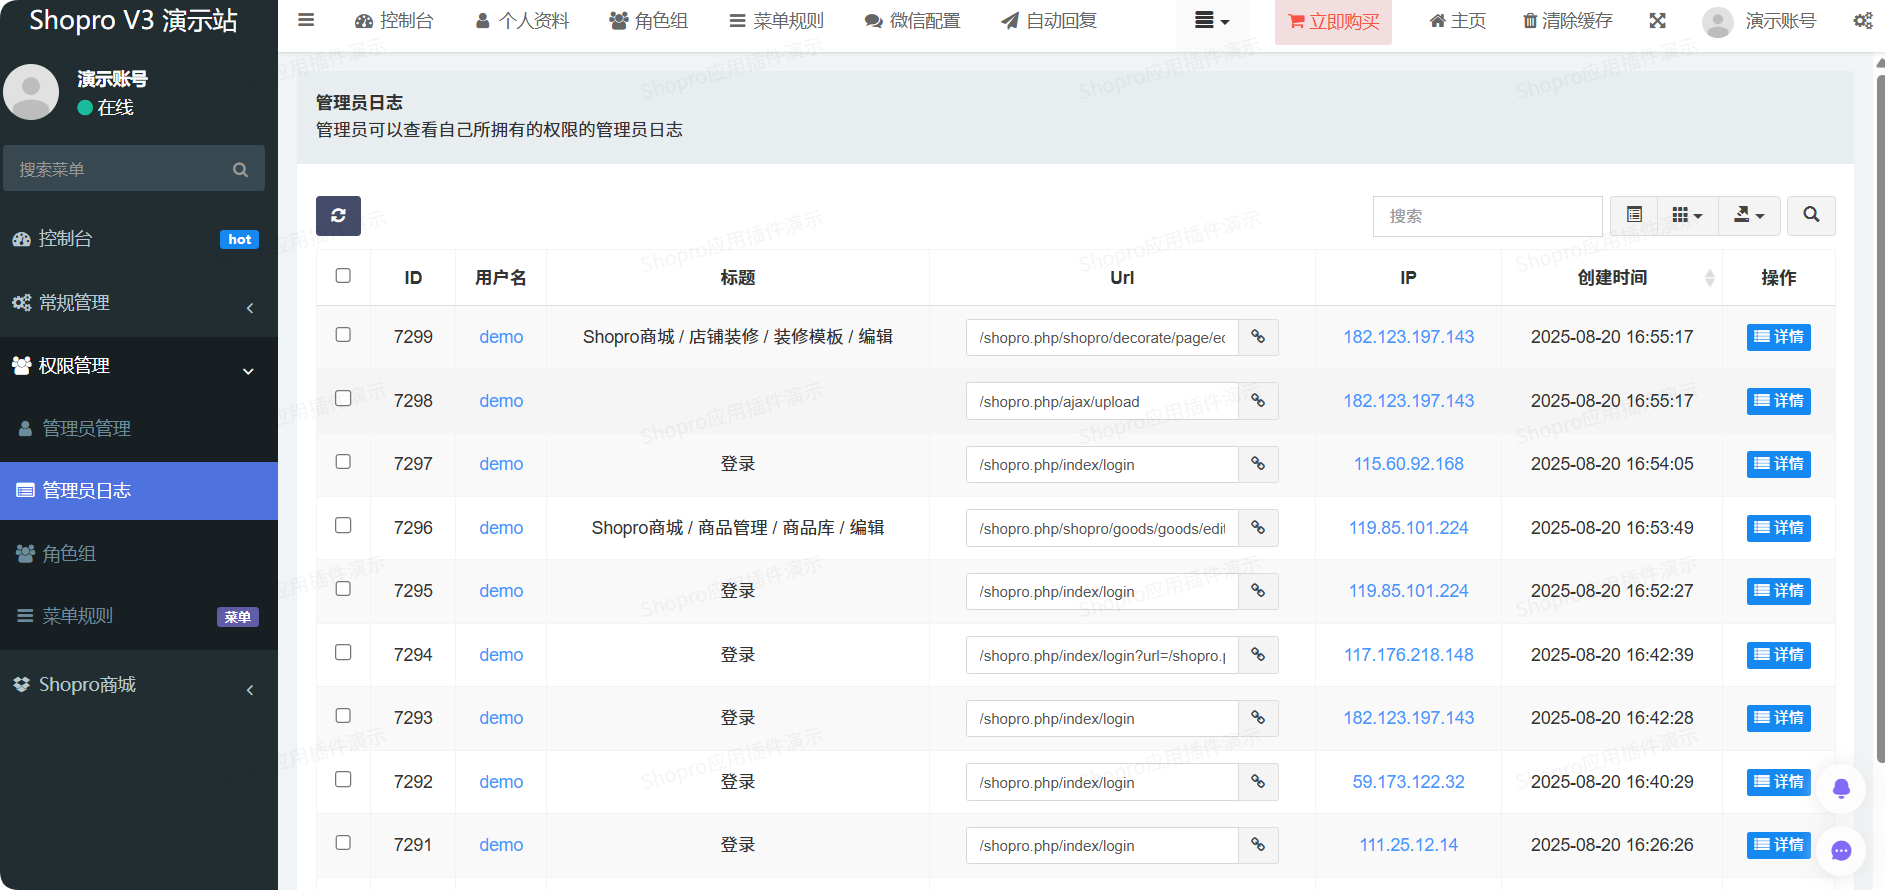Click the 2025-08-20 16:26:26 timestamp cell
This screenshot has width=1885, height=890.
pyautogui.click(x=1612, y=845)
